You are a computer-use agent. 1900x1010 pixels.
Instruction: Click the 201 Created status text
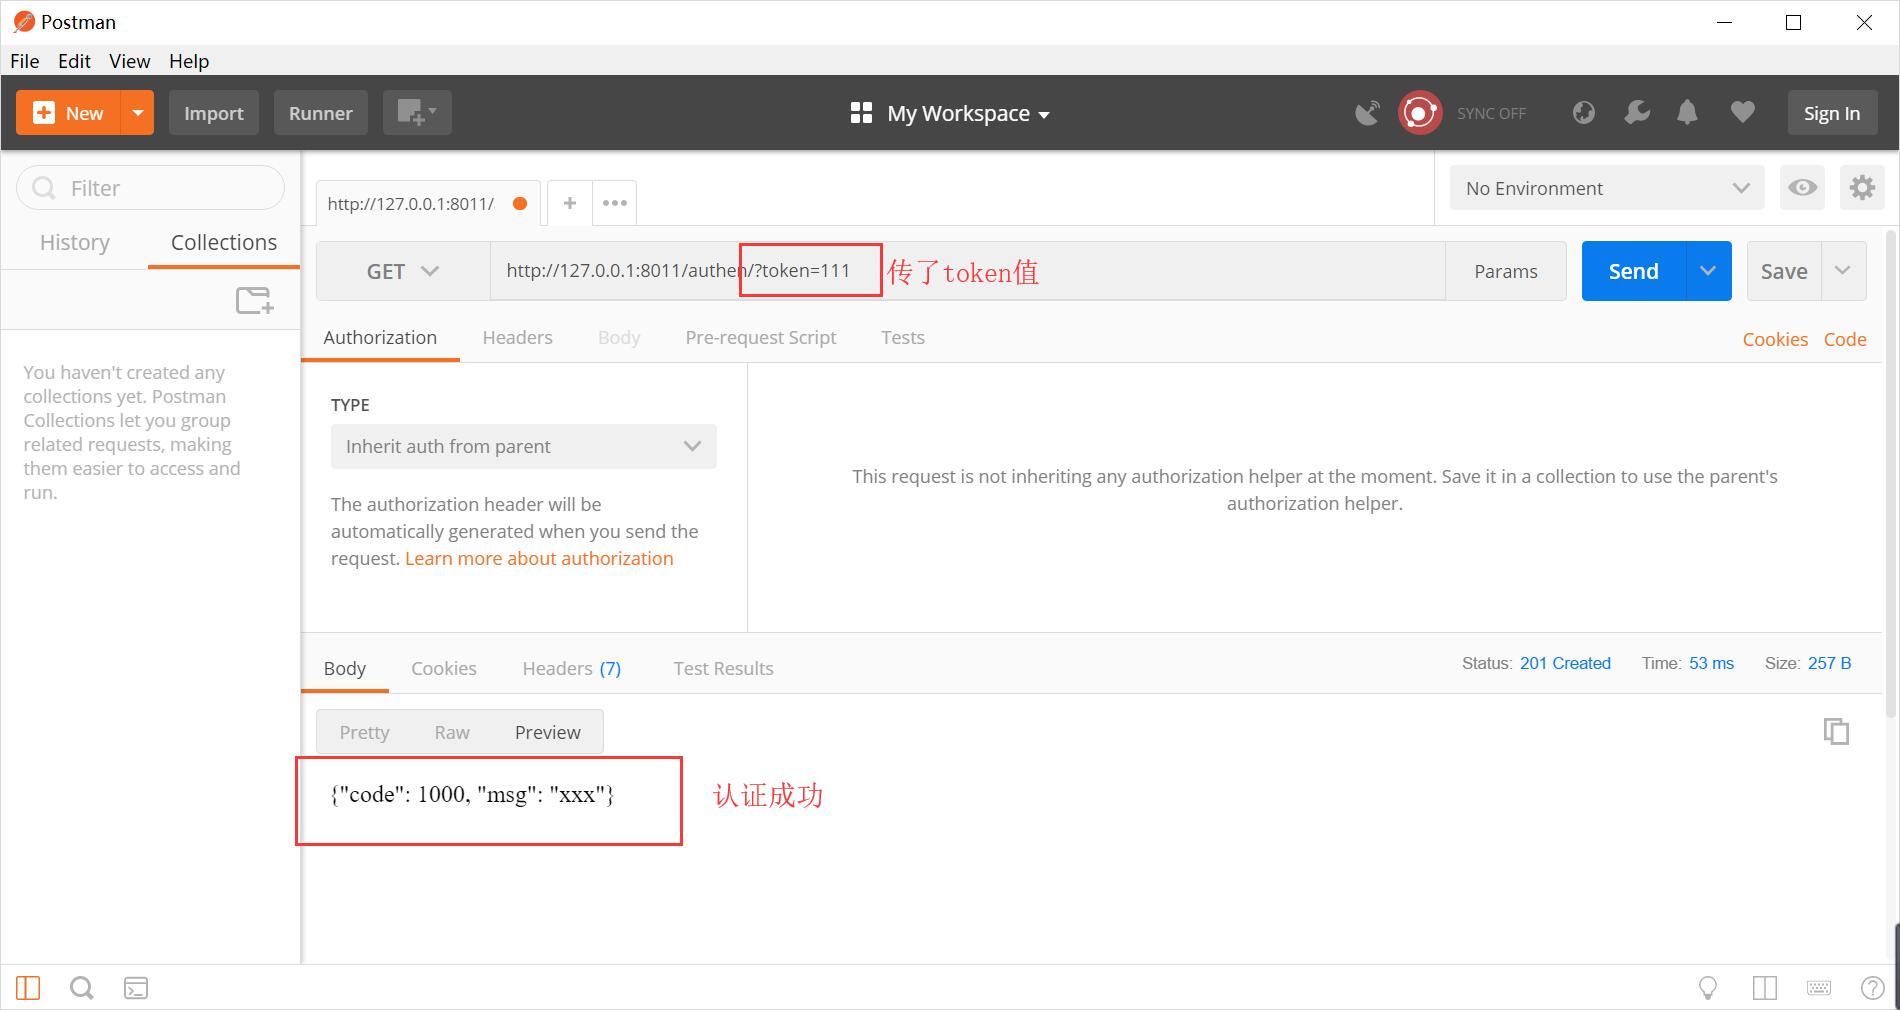[1565, 663]
